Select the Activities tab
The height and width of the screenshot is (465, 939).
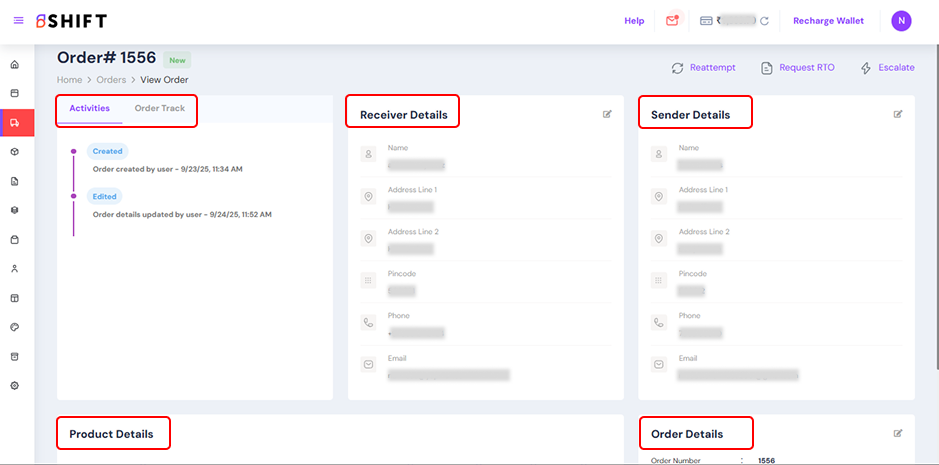tap(90, 108)
